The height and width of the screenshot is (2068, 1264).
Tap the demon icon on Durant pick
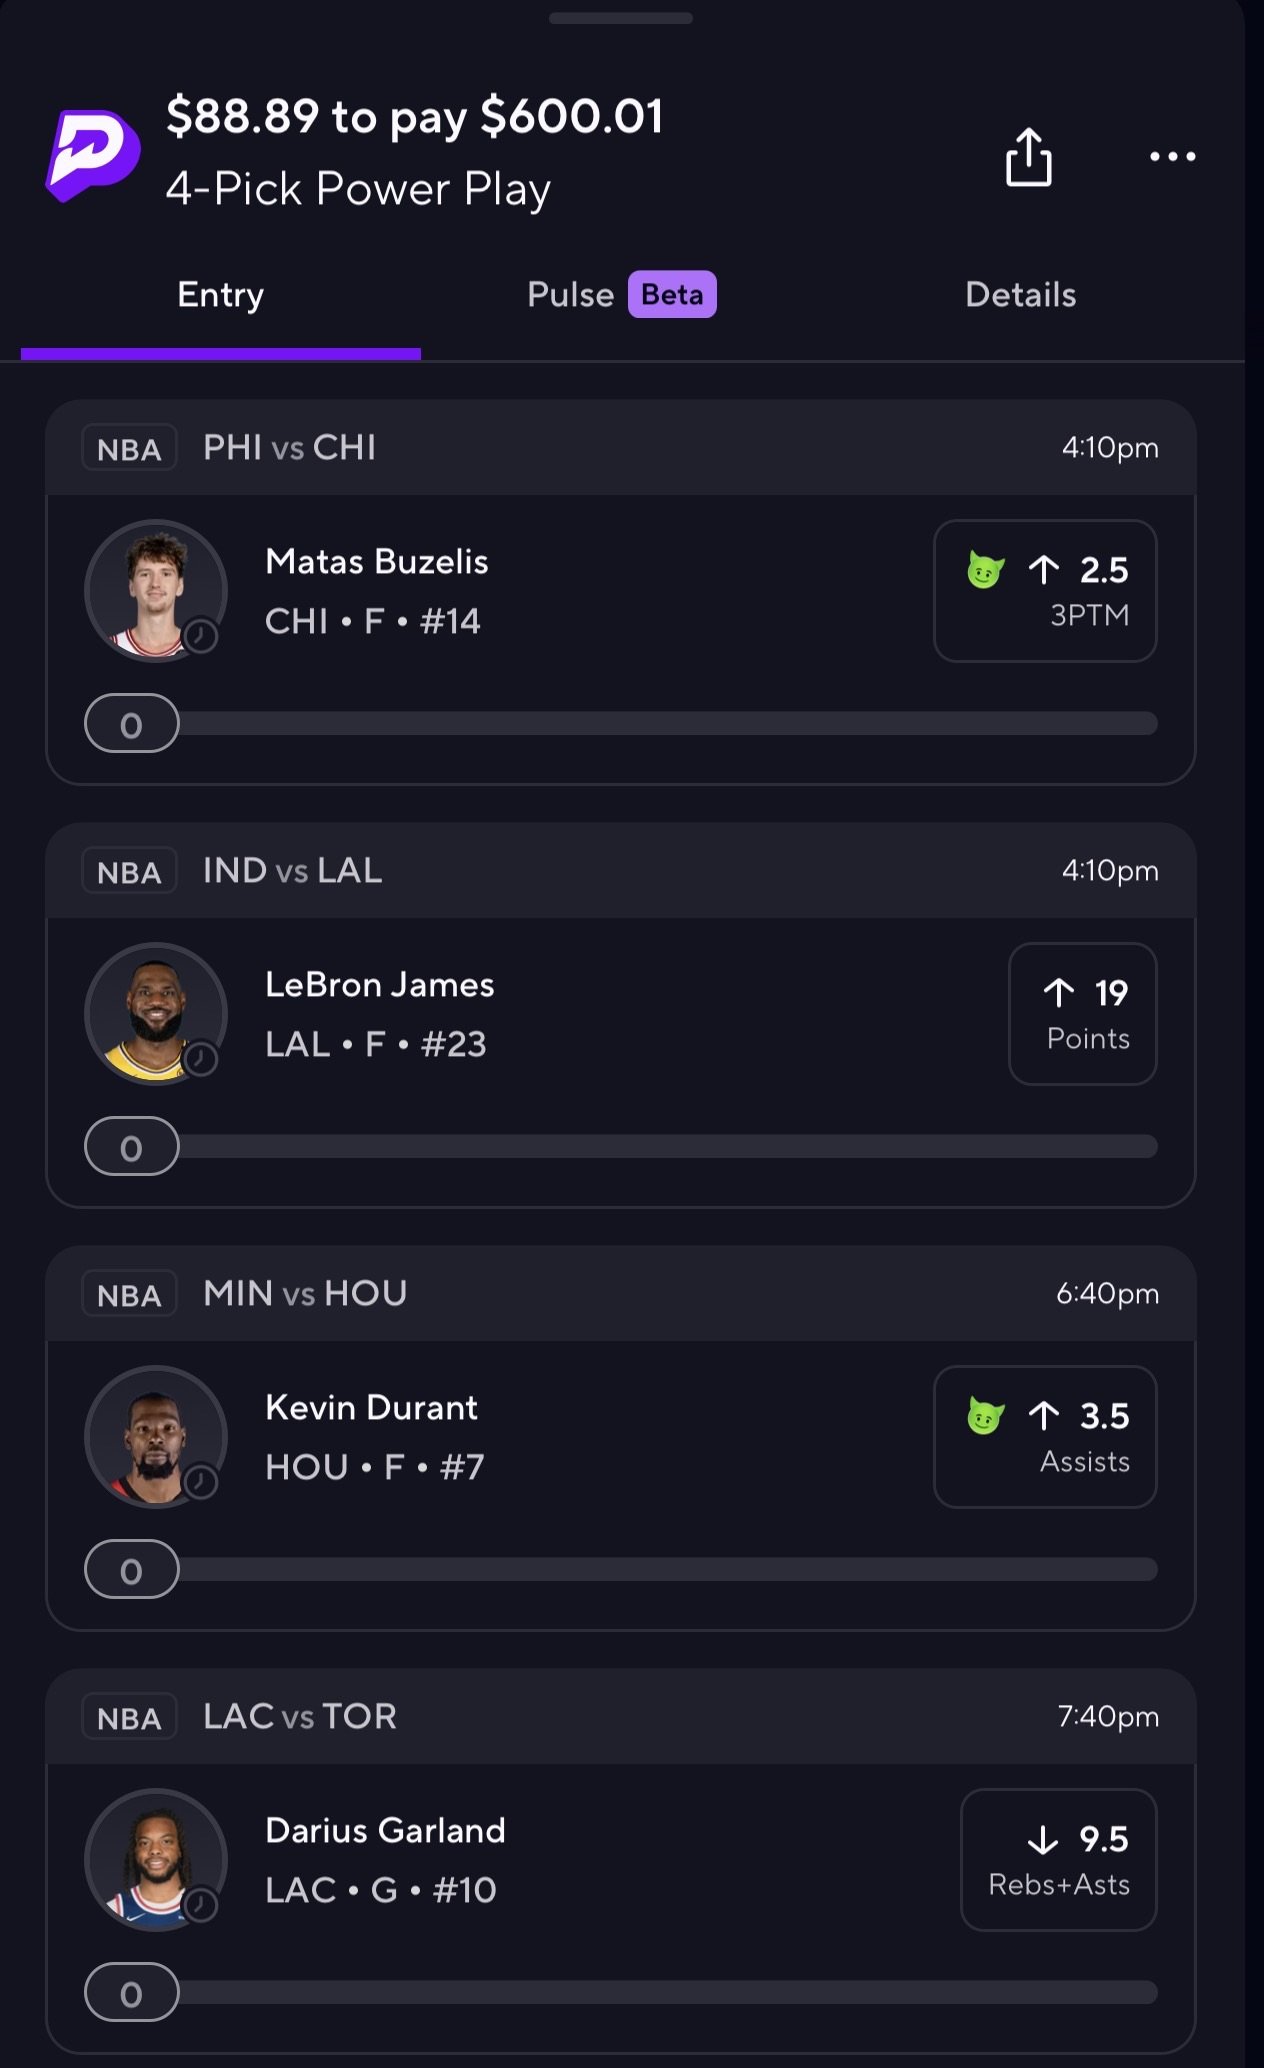pos(985,1416)
